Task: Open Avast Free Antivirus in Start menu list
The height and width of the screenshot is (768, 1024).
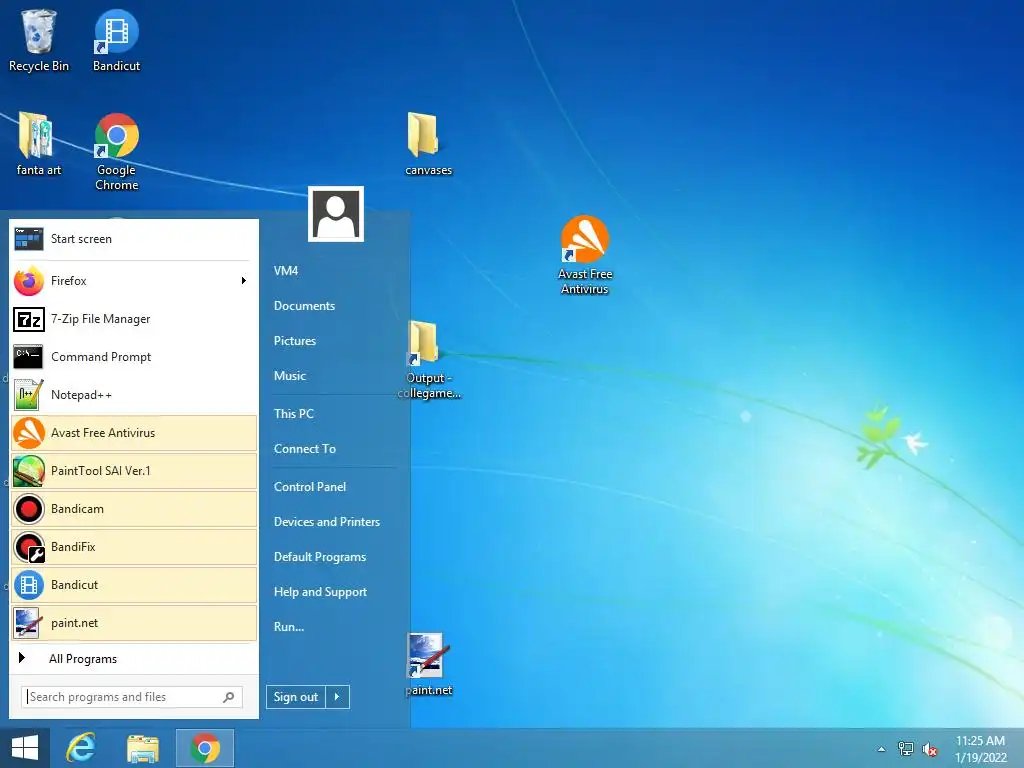Action: [134, 433]
